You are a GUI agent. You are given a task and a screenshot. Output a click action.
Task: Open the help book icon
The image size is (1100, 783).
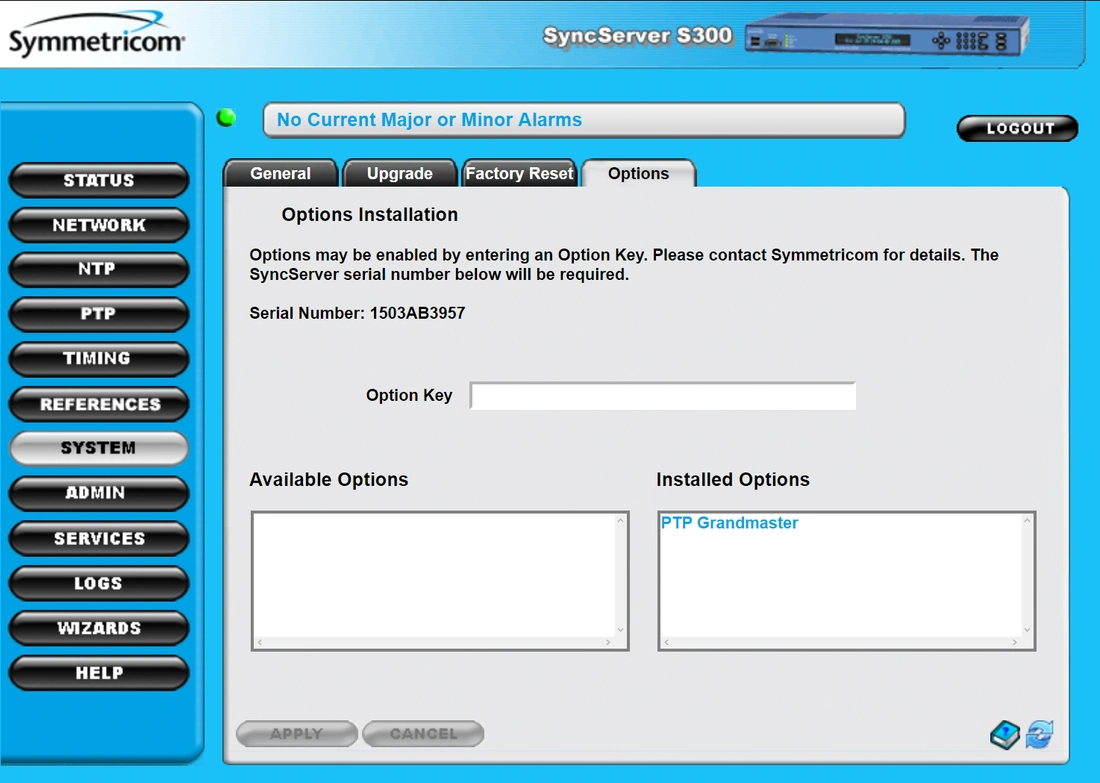coord(1005,735)
